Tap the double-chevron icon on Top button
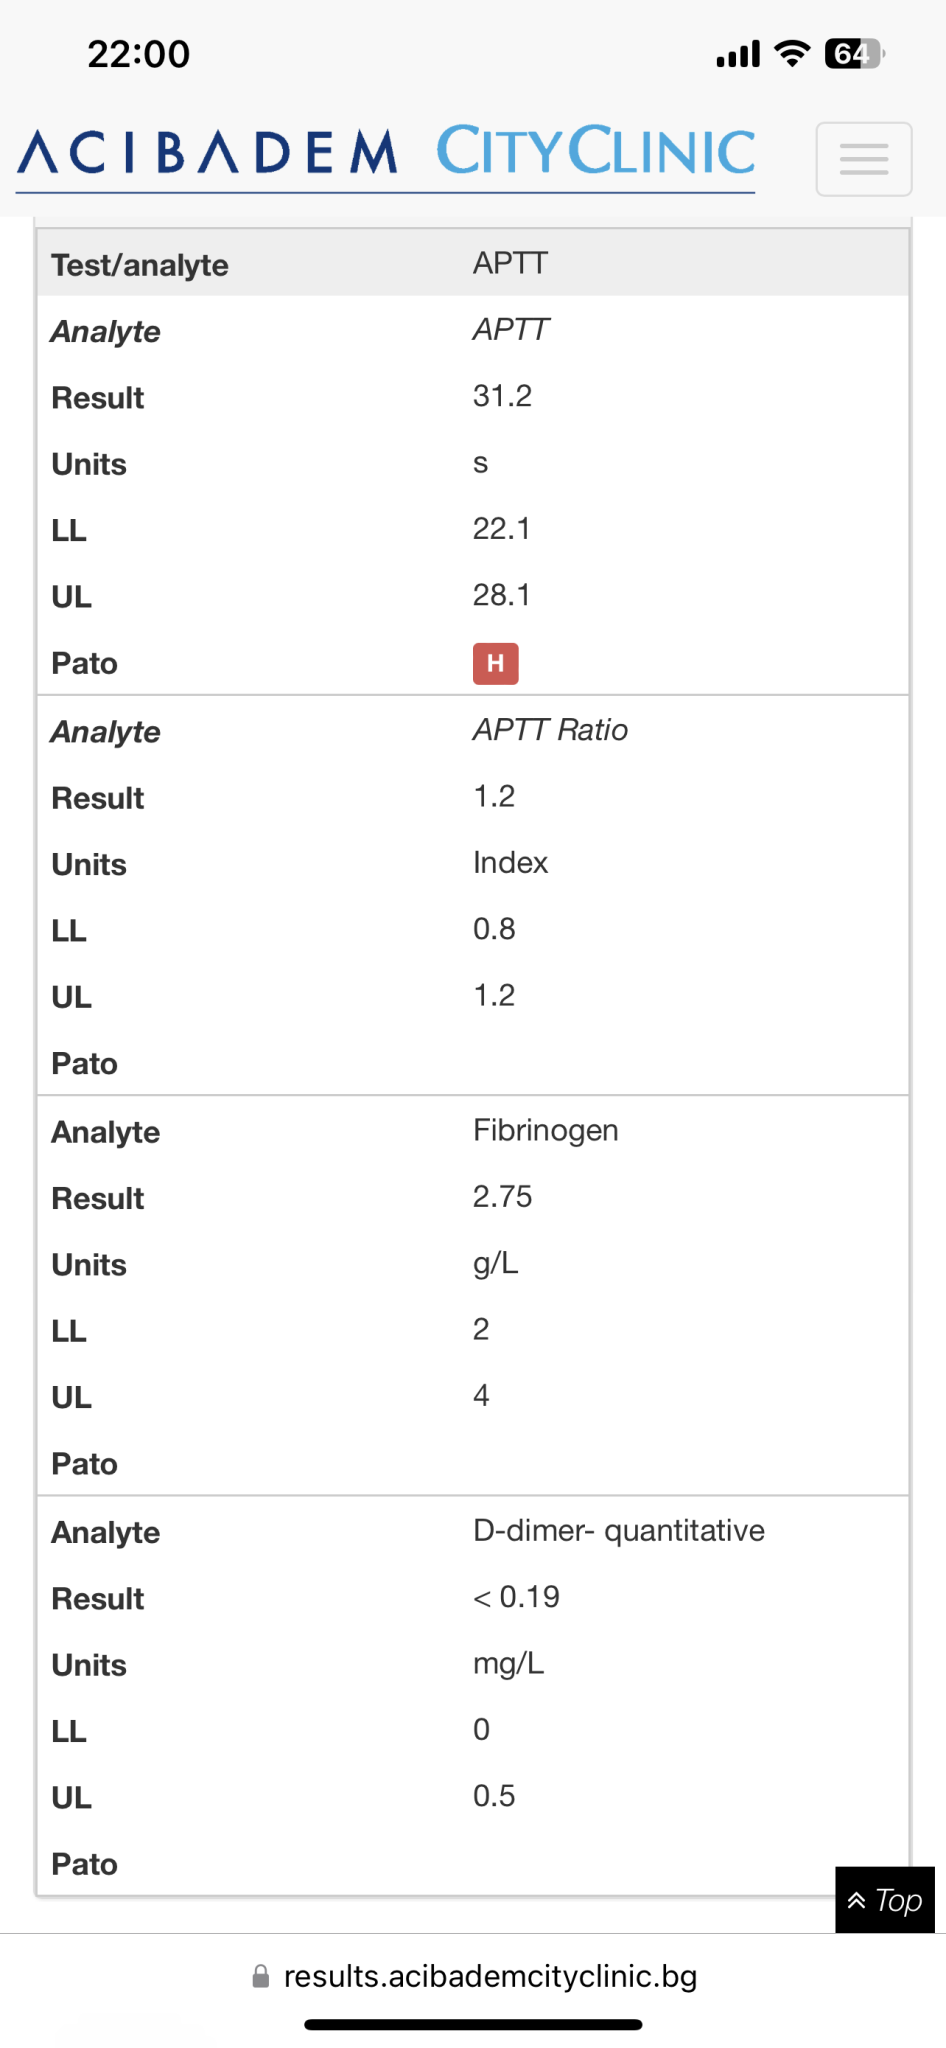The width and height of the screenshot is (946, 2048). tap(857, 1900)
